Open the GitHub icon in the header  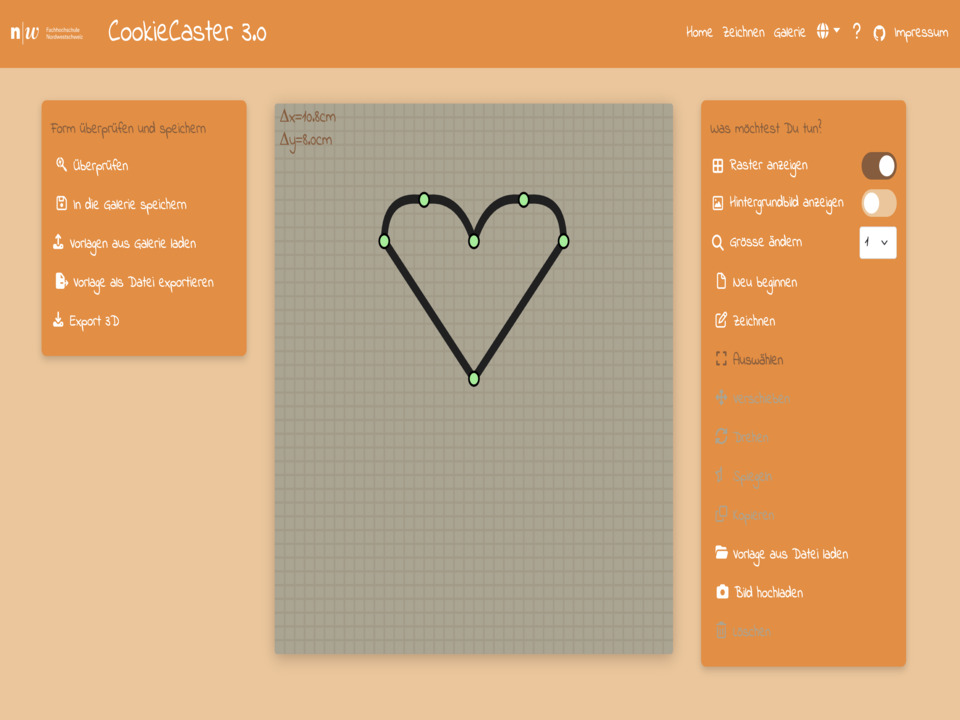879,33
